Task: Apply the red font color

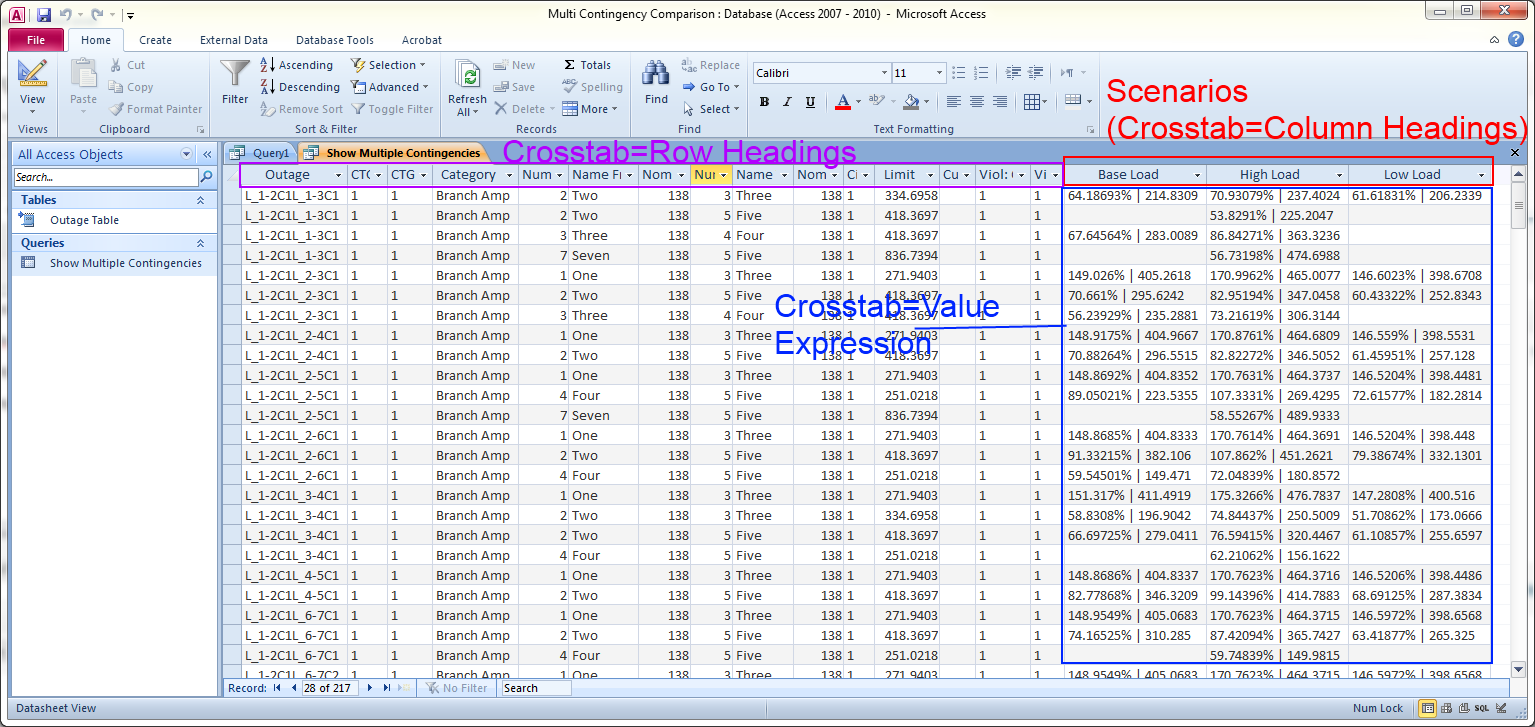Action: tap(842, 101)
